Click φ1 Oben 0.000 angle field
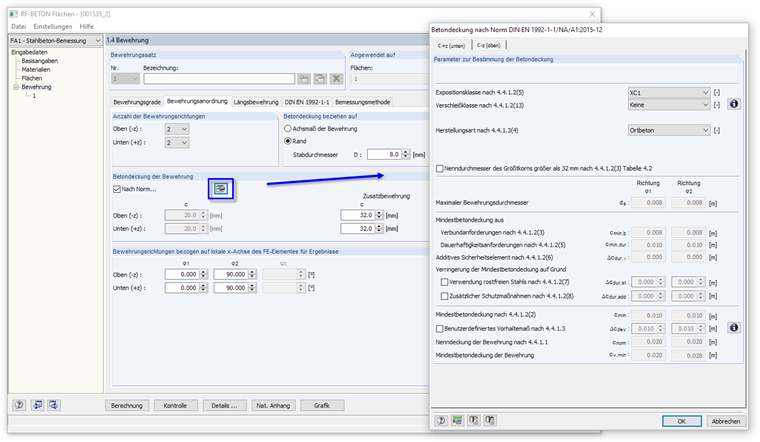The width and height of the screenshot is (760, 442). click(x=182, y=275)
